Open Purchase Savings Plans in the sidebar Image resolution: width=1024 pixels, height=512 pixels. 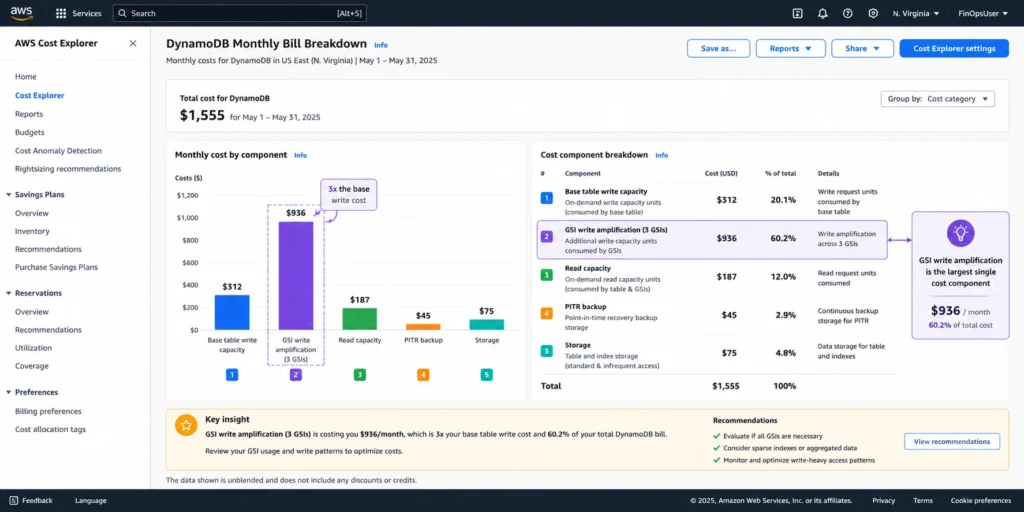coord(57,267)
